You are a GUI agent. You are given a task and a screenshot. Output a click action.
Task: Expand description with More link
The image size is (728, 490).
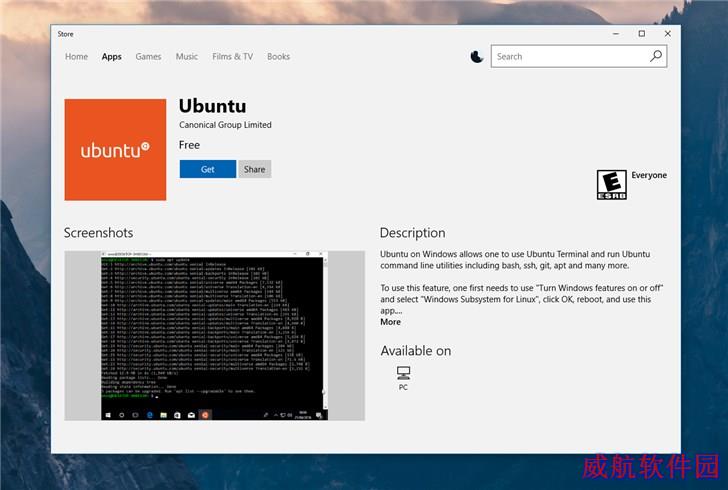click(x=390, y=322)
